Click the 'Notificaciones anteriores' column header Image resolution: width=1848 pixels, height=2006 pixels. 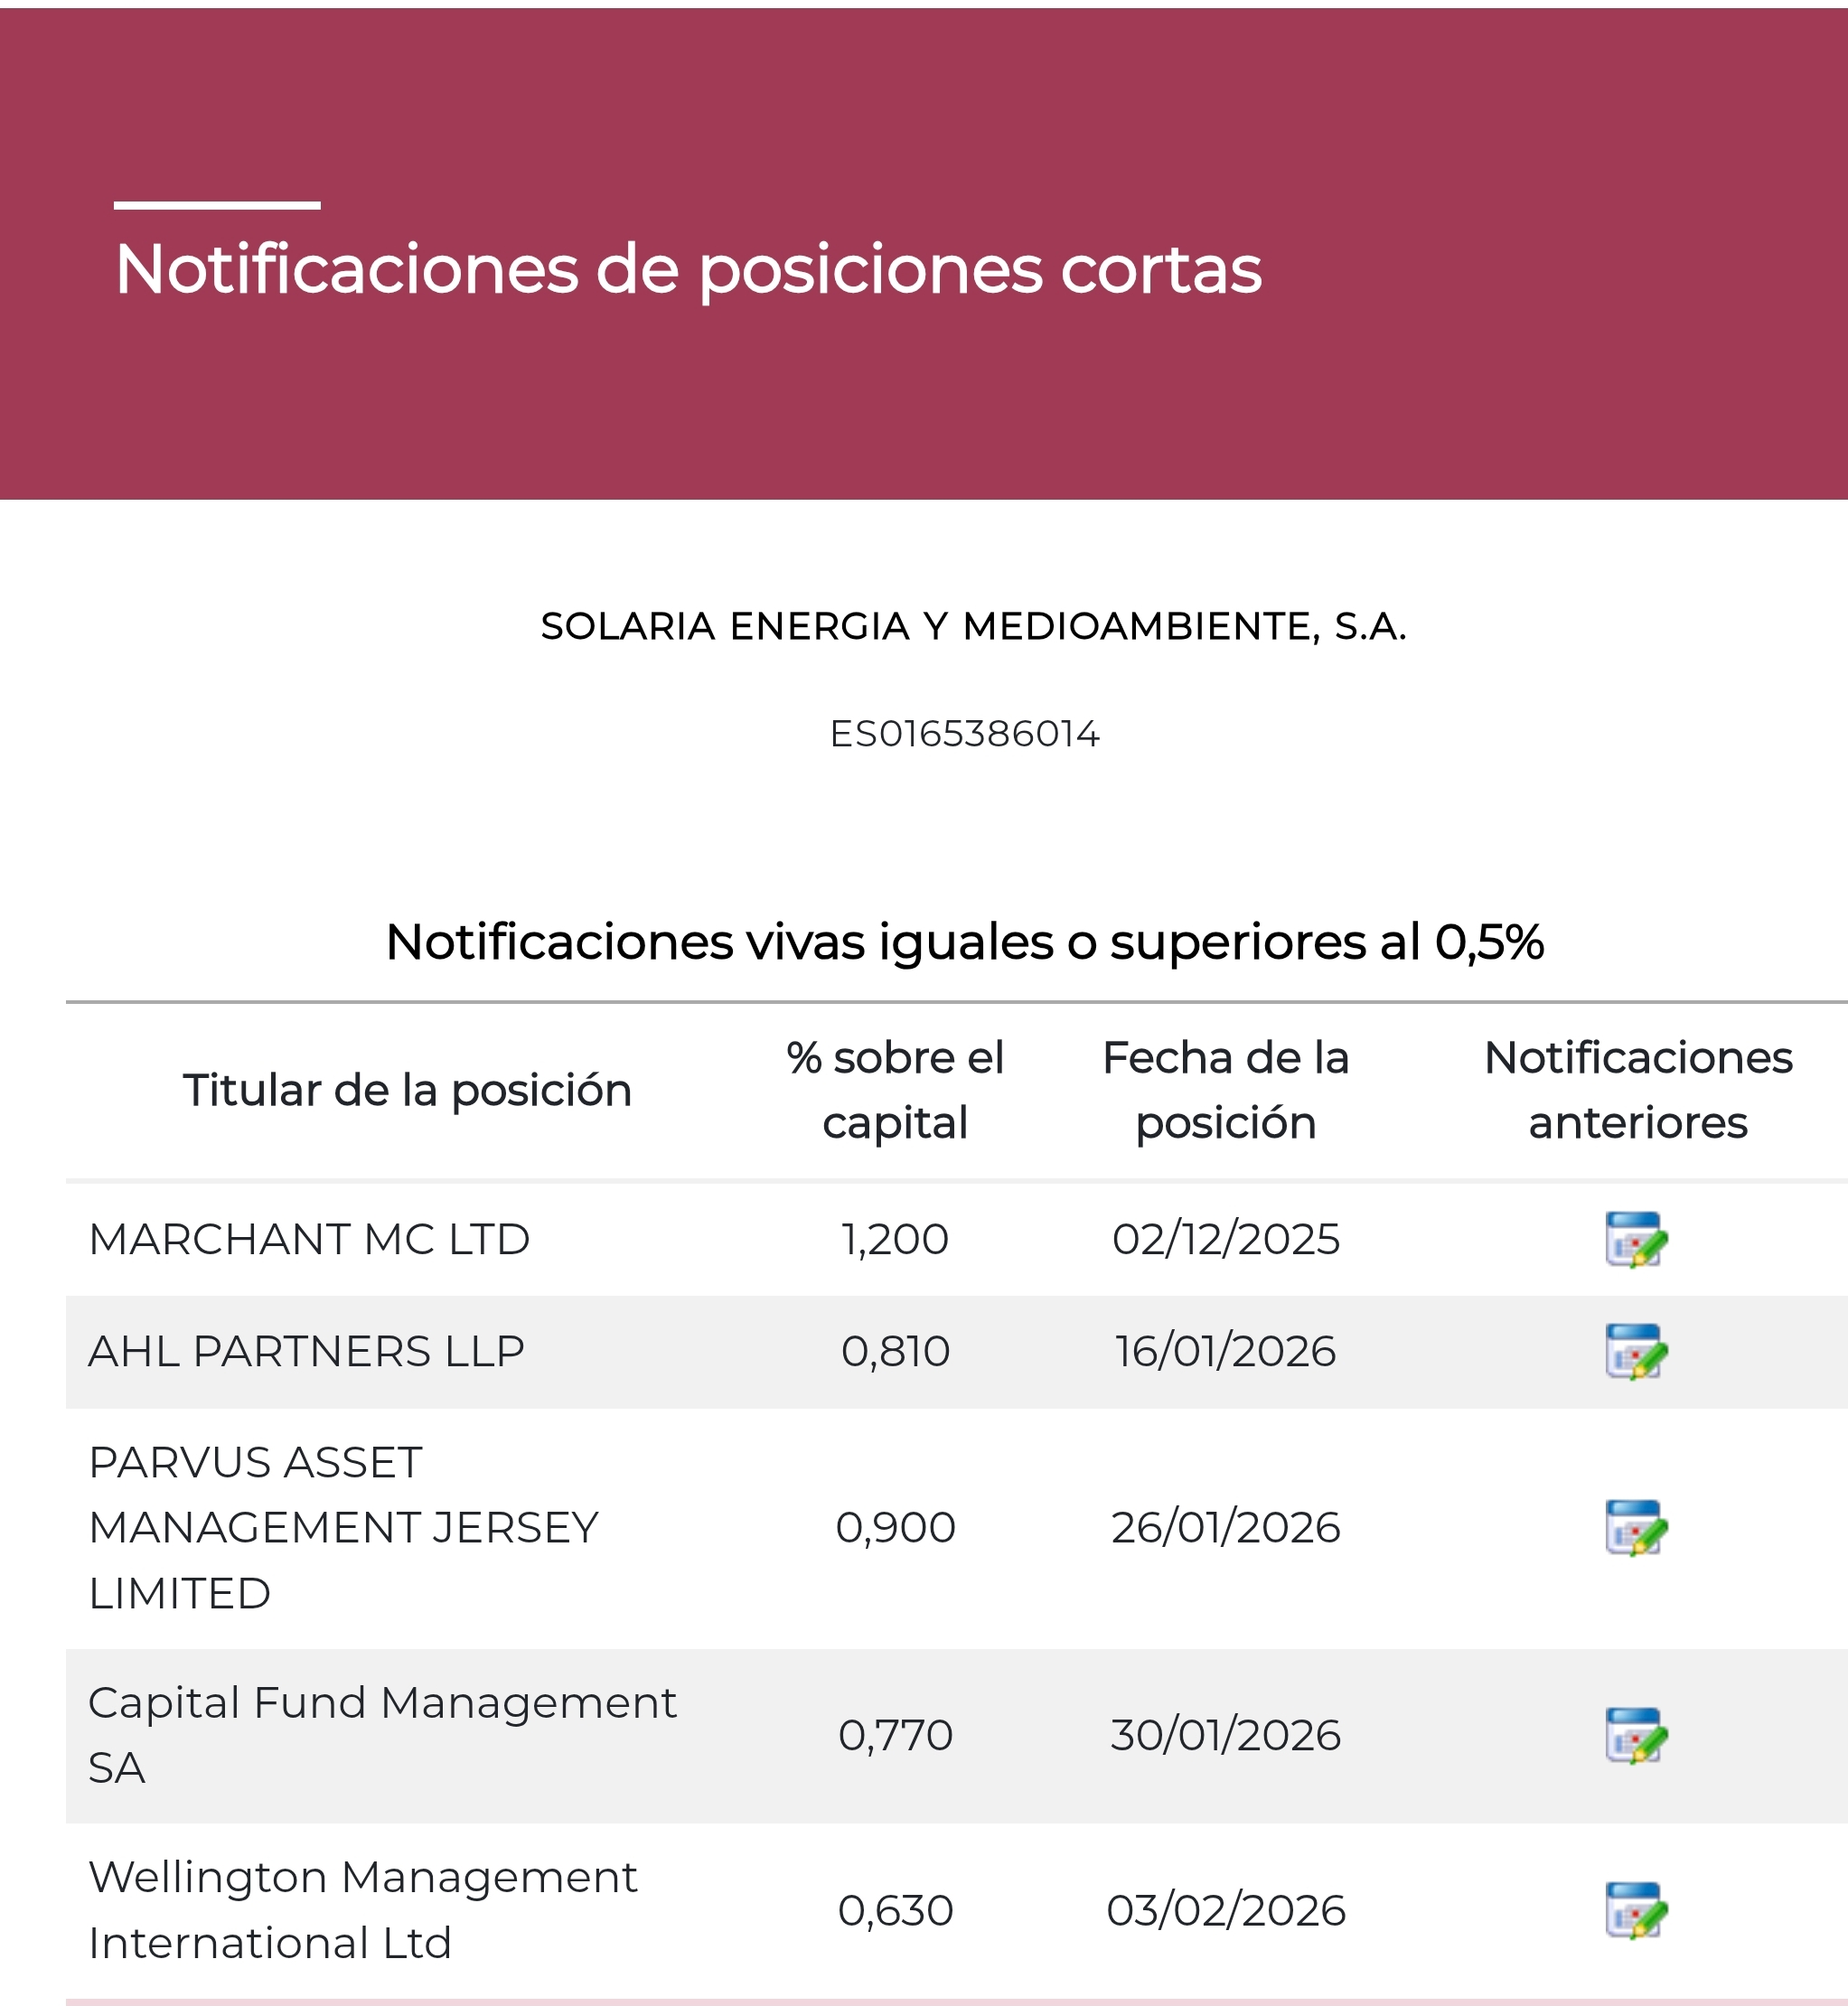1638,1090
